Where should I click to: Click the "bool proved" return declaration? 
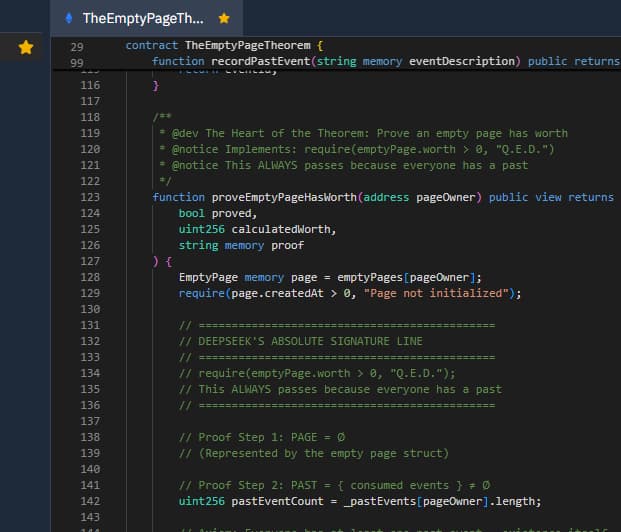[x=218, y=214]
